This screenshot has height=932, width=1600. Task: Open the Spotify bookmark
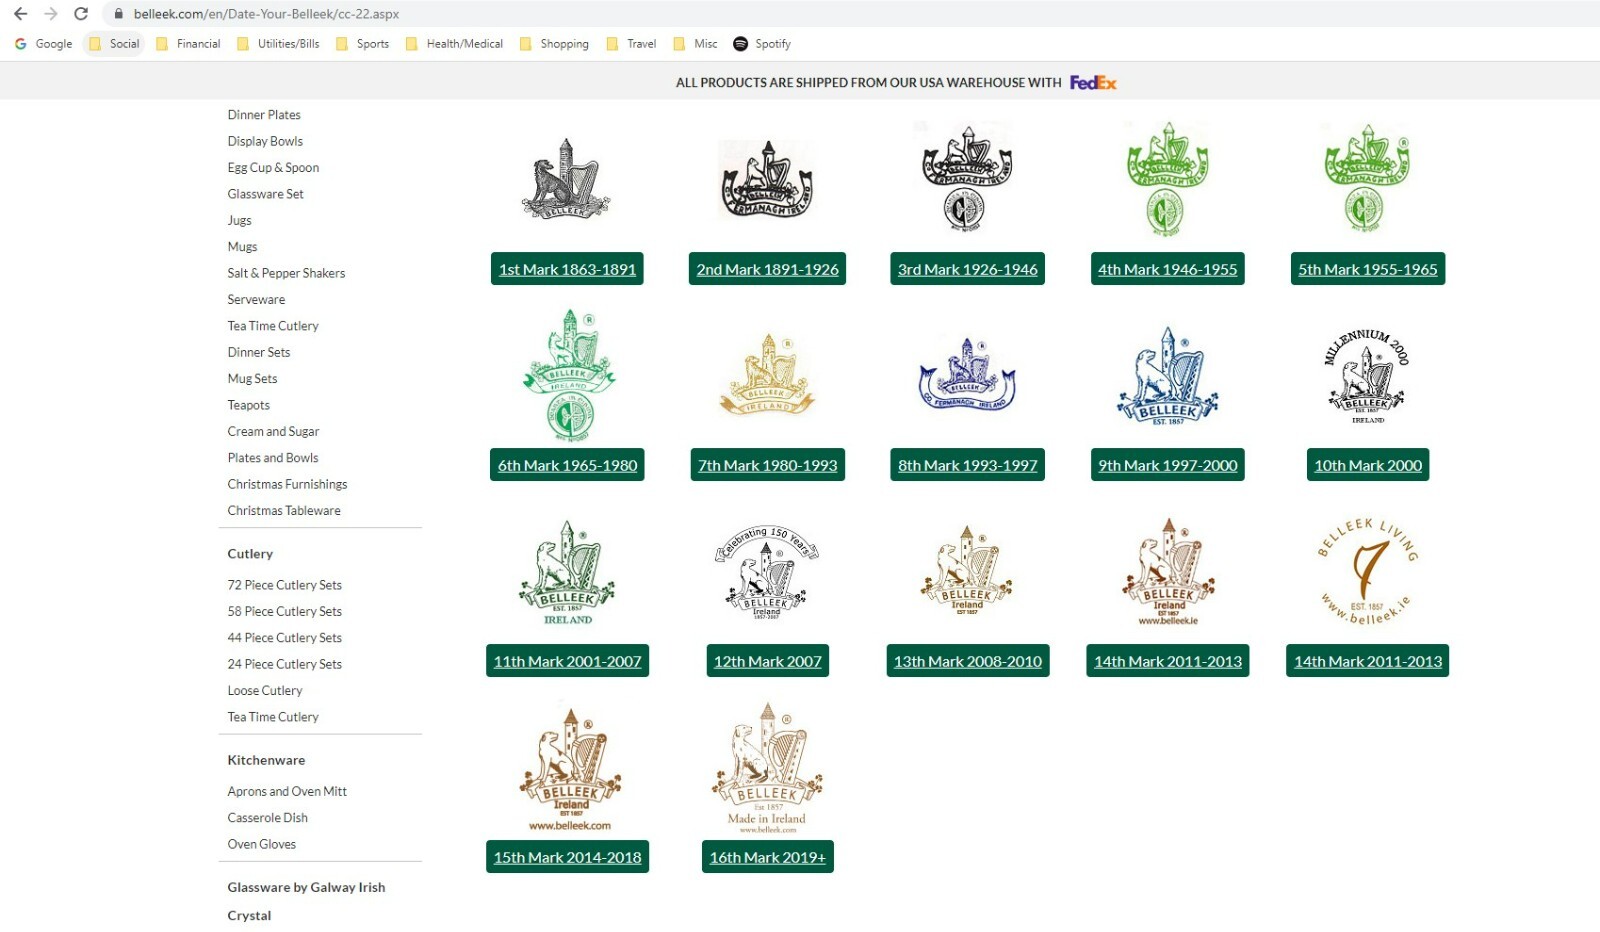pyautogui.click(x=762, y=44)
